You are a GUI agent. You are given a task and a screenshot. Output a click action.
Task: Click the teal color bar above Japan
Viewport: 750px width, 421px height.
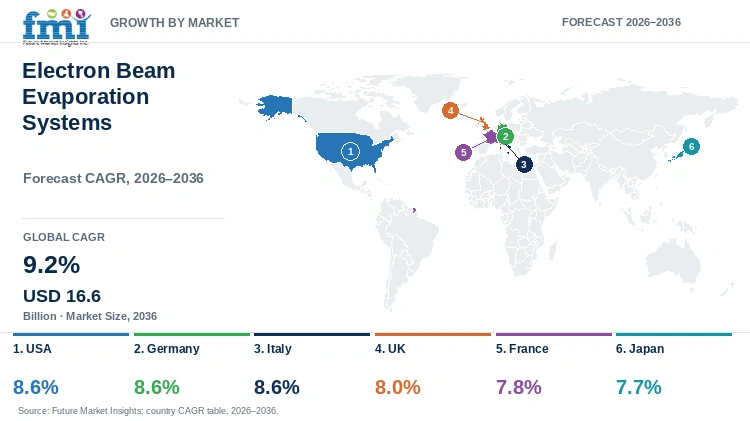click(673, 334)
